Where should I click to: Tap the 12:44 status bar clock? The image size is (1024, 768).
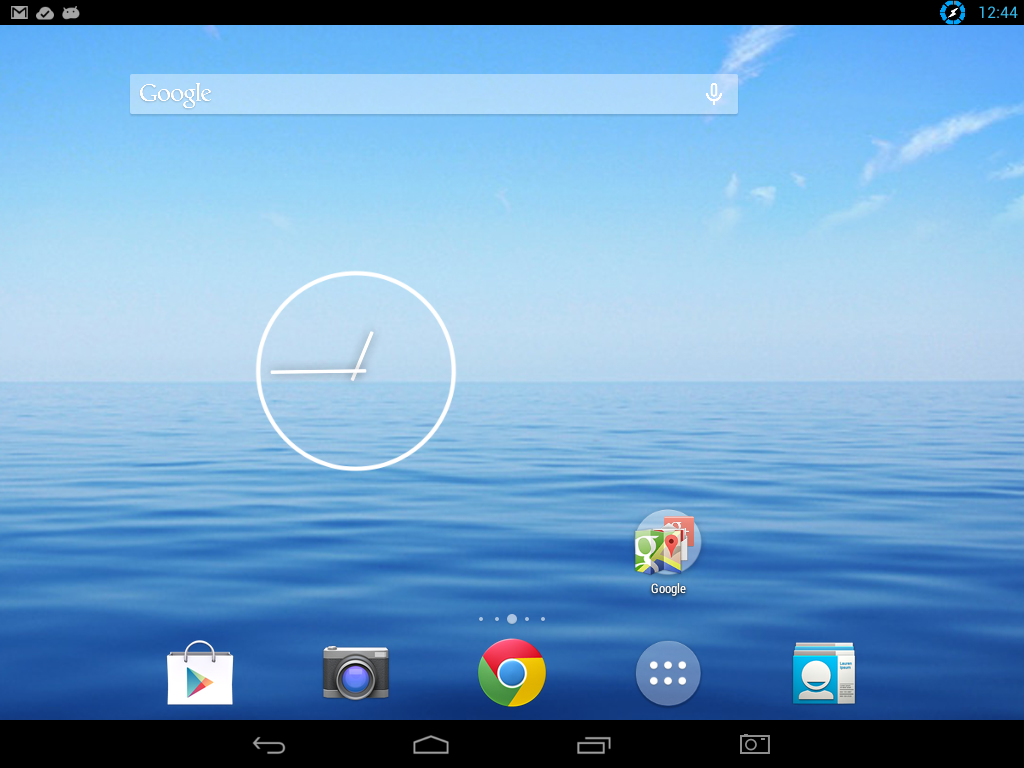[997, 12]
